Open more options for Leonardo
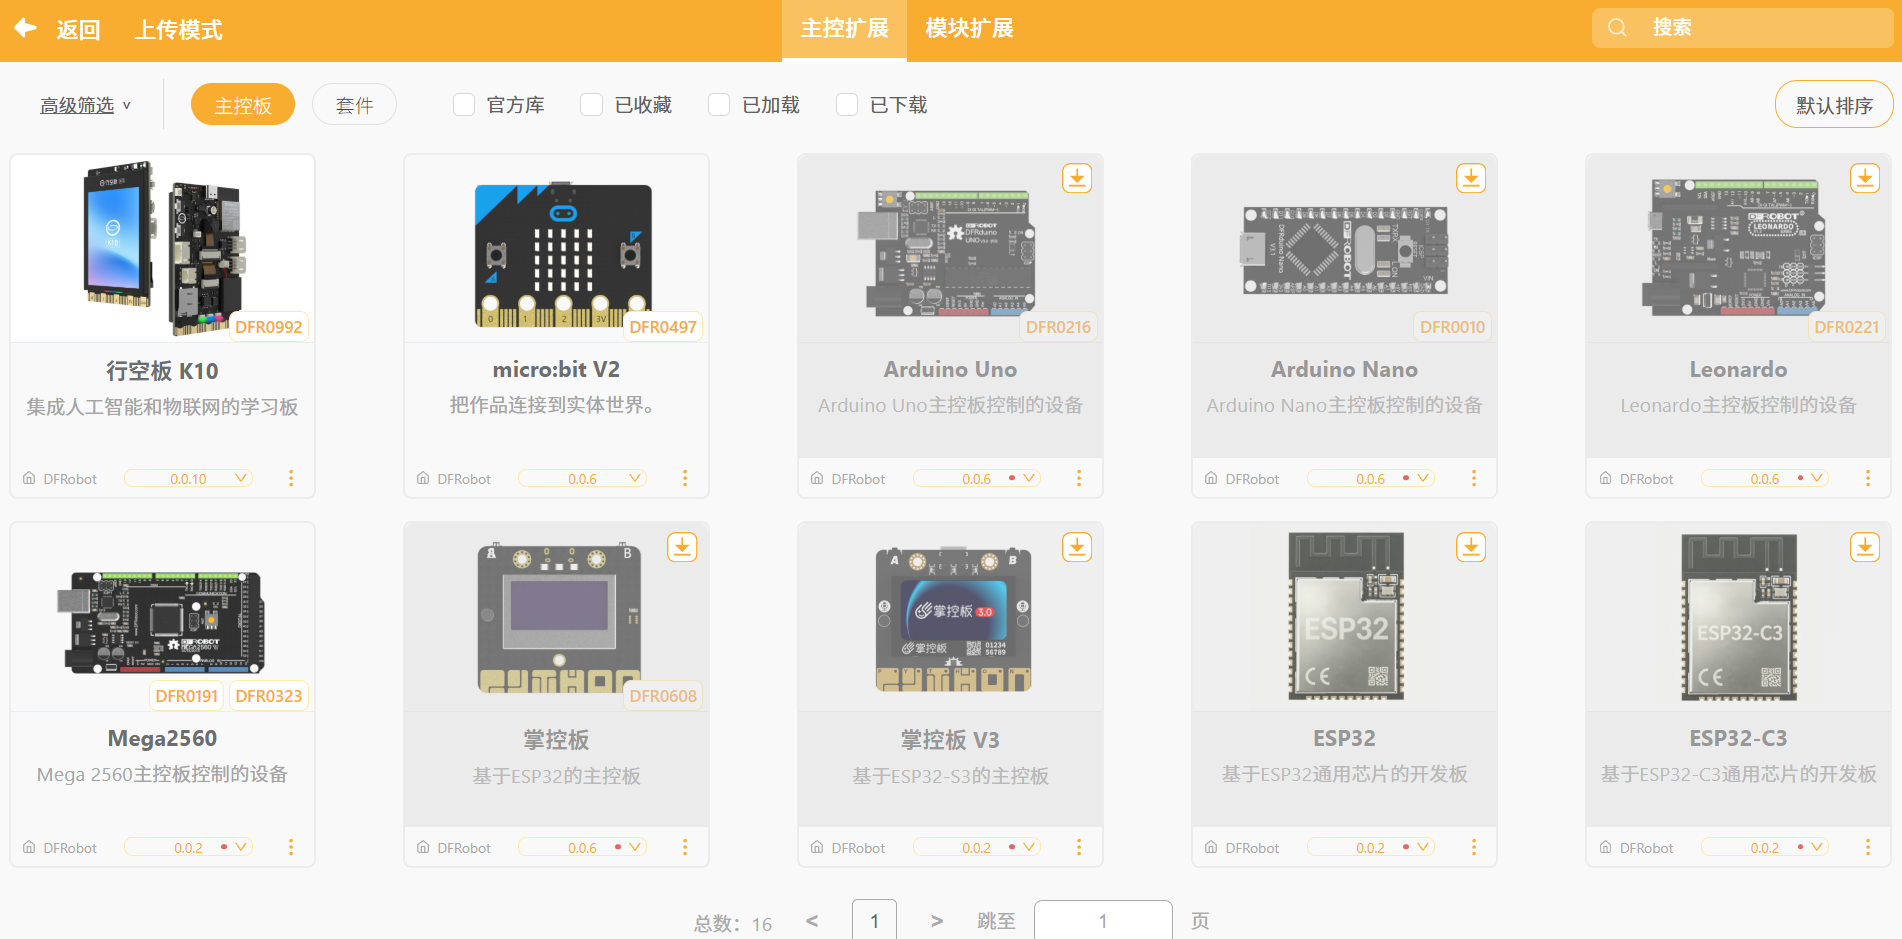Viewport: 1902px width, 939px height. (x=1868, y=478)
